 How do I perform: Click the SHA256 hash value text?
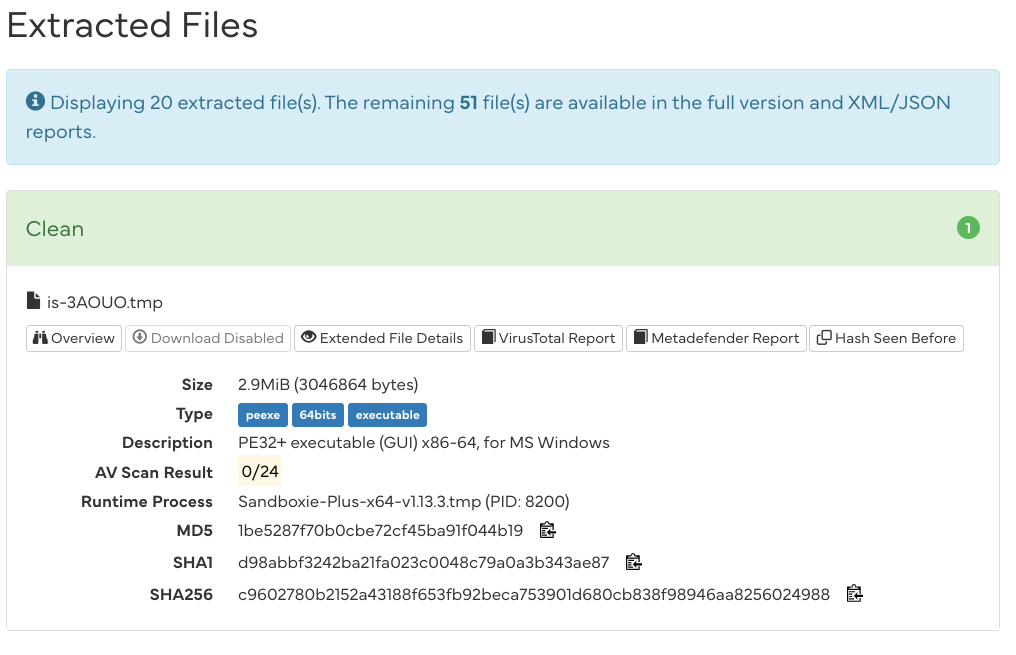click(534, 594)
